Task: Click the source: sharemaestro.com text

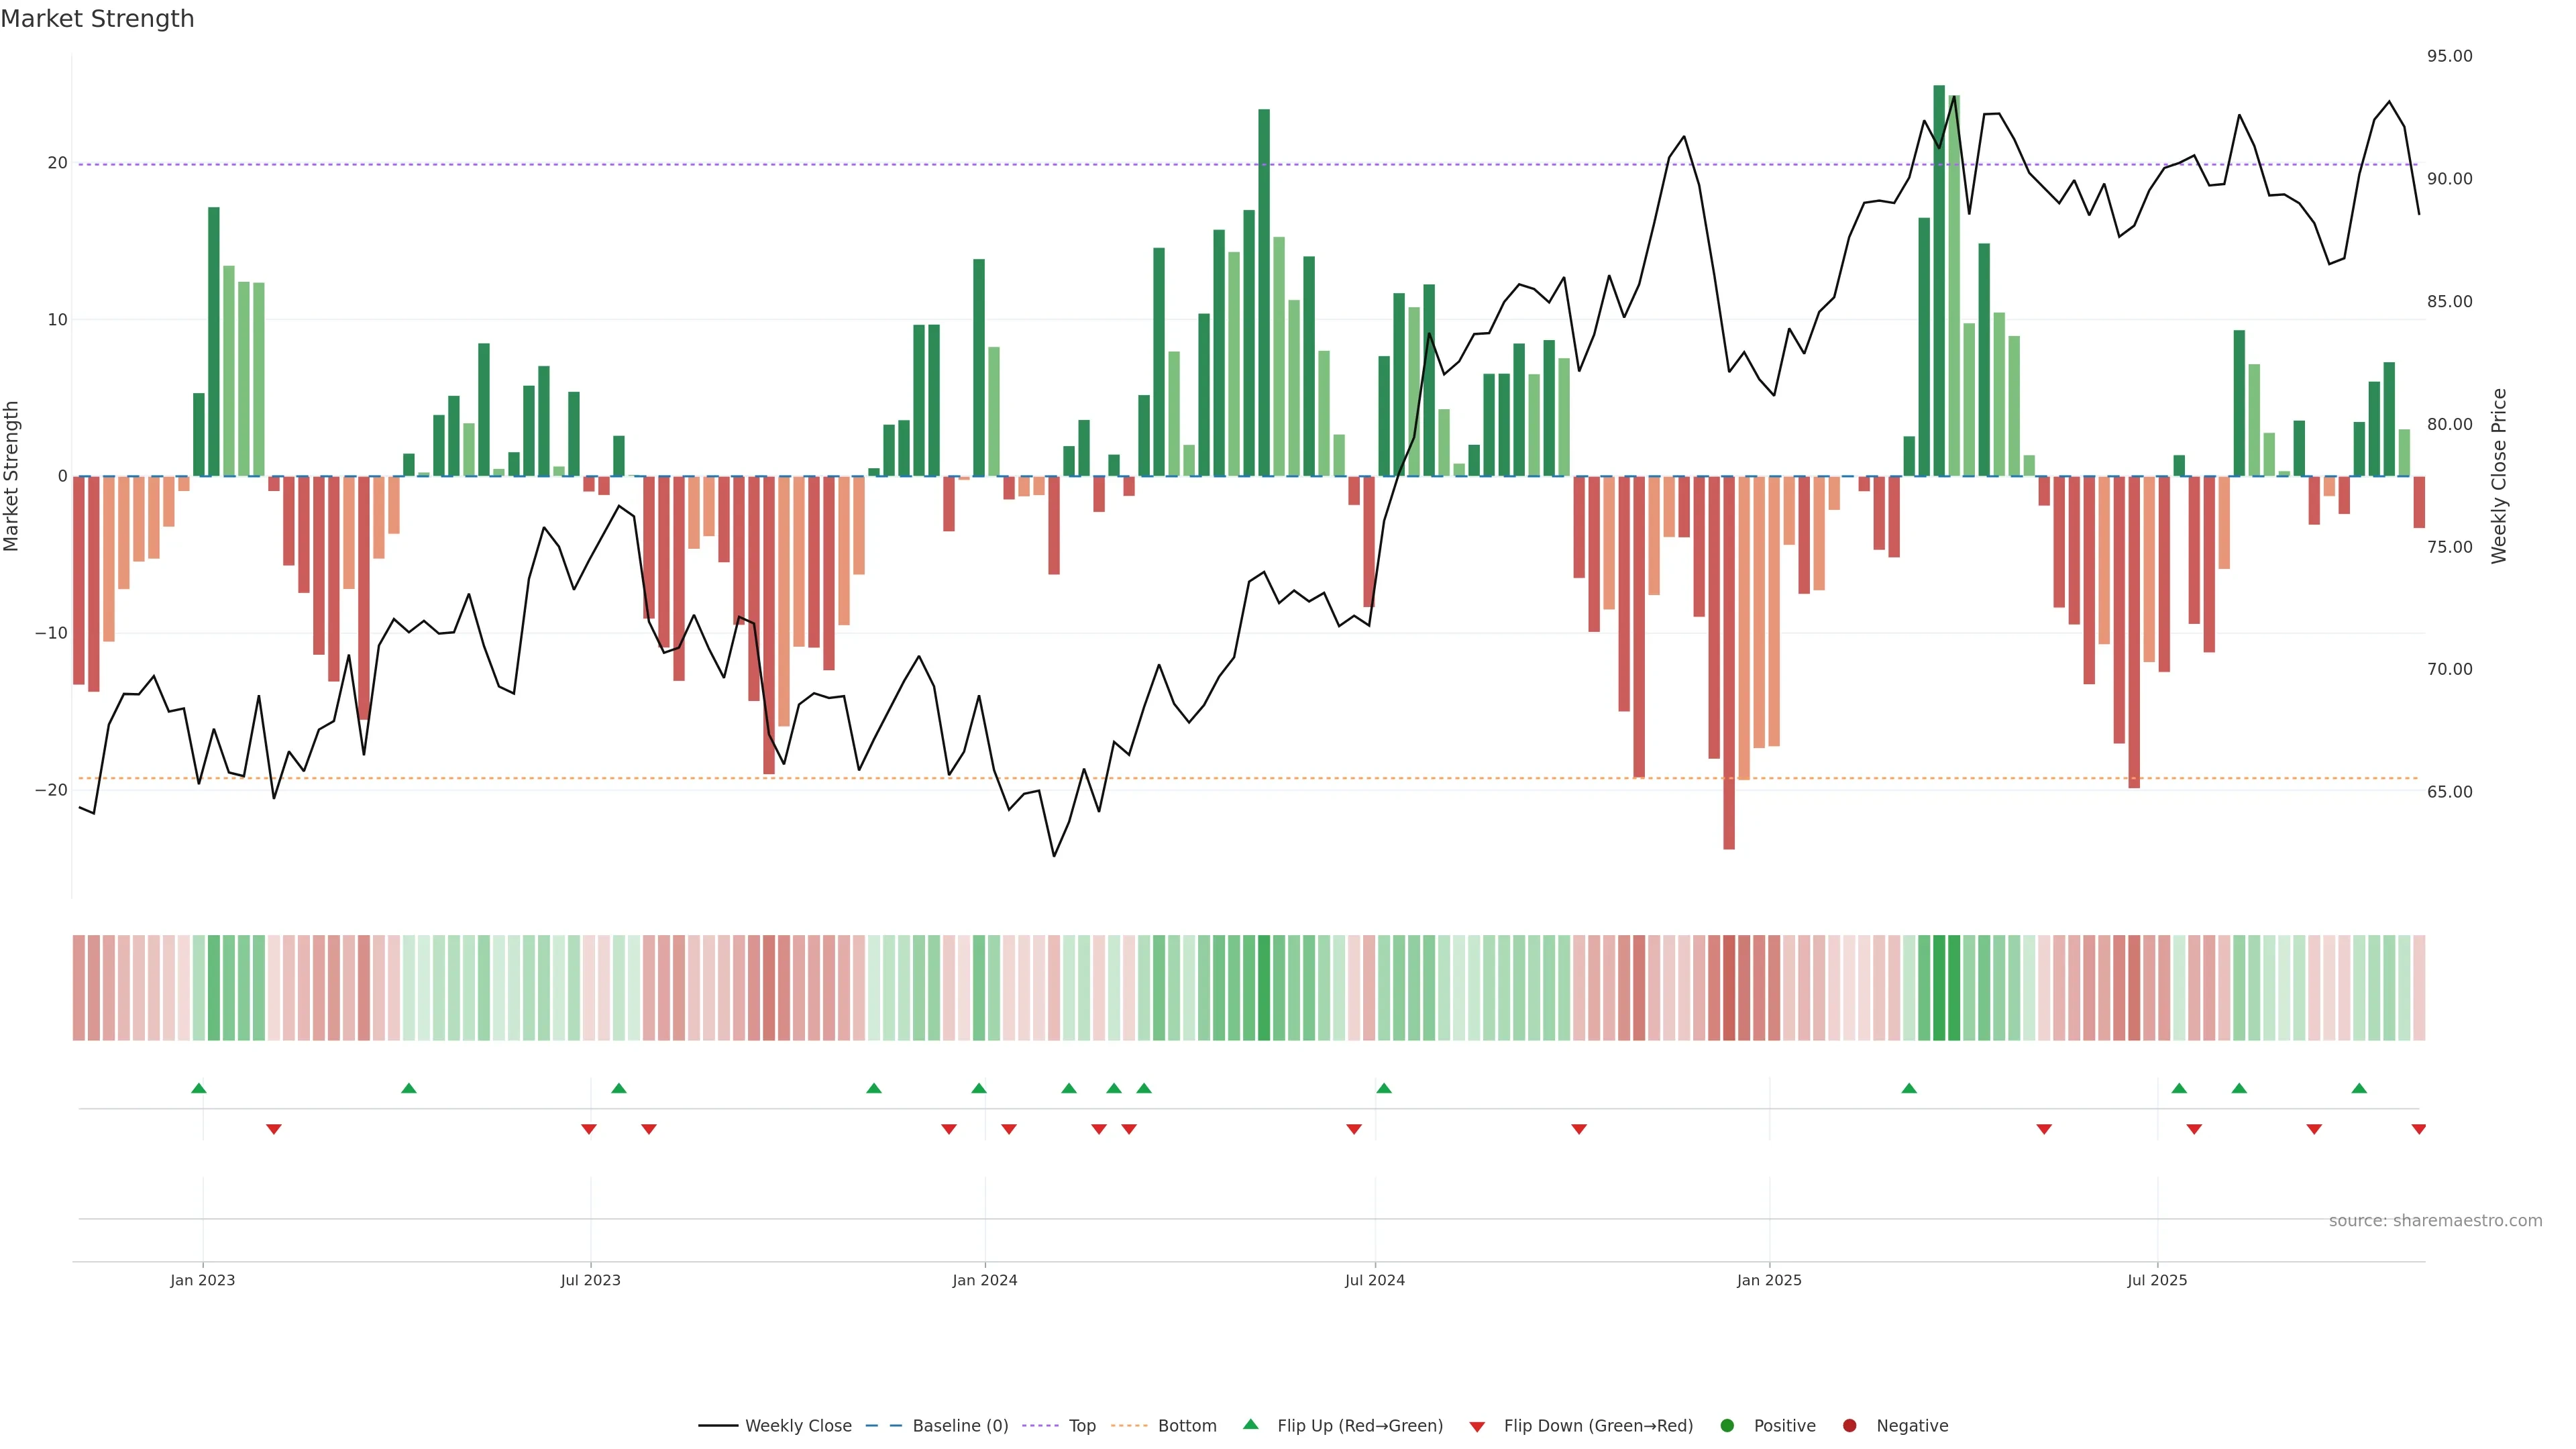Action: (2435, 1220)
